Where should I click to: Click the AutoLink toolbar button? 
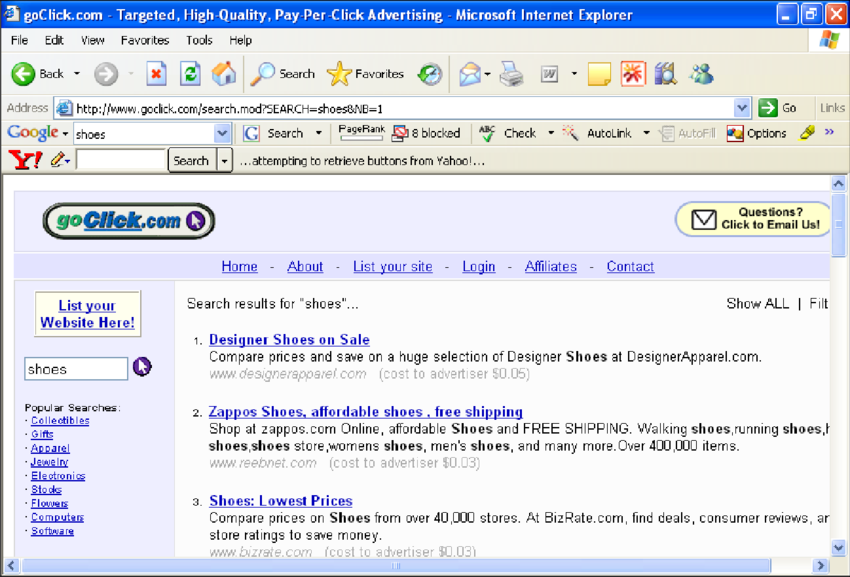[597, 133]
